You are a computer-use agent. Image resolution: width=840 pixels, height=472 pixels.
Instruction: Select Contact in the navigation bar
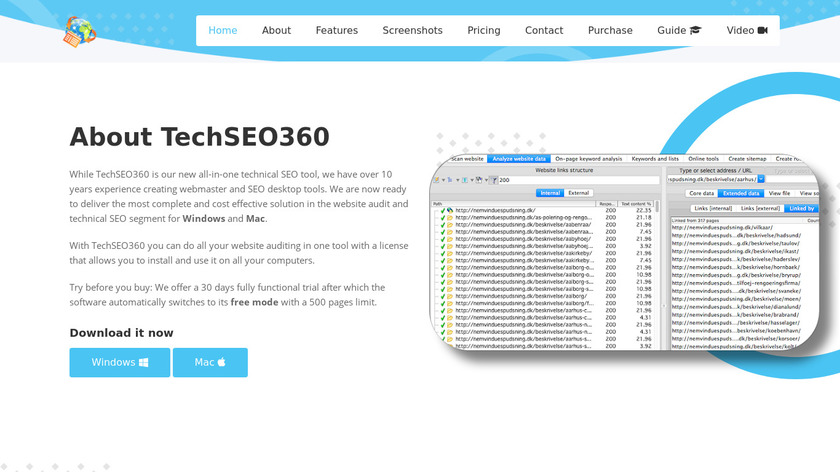tap(544, 31)
